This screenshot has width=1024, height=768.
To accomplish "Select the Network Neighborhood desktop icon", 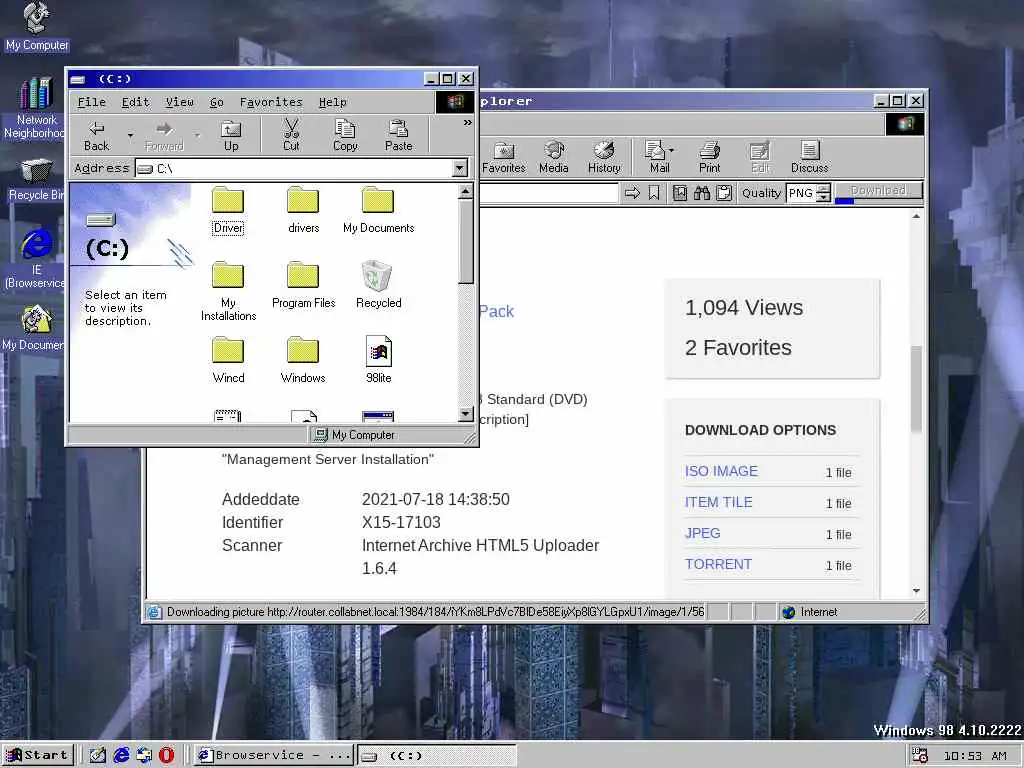I will click(35, 108).
